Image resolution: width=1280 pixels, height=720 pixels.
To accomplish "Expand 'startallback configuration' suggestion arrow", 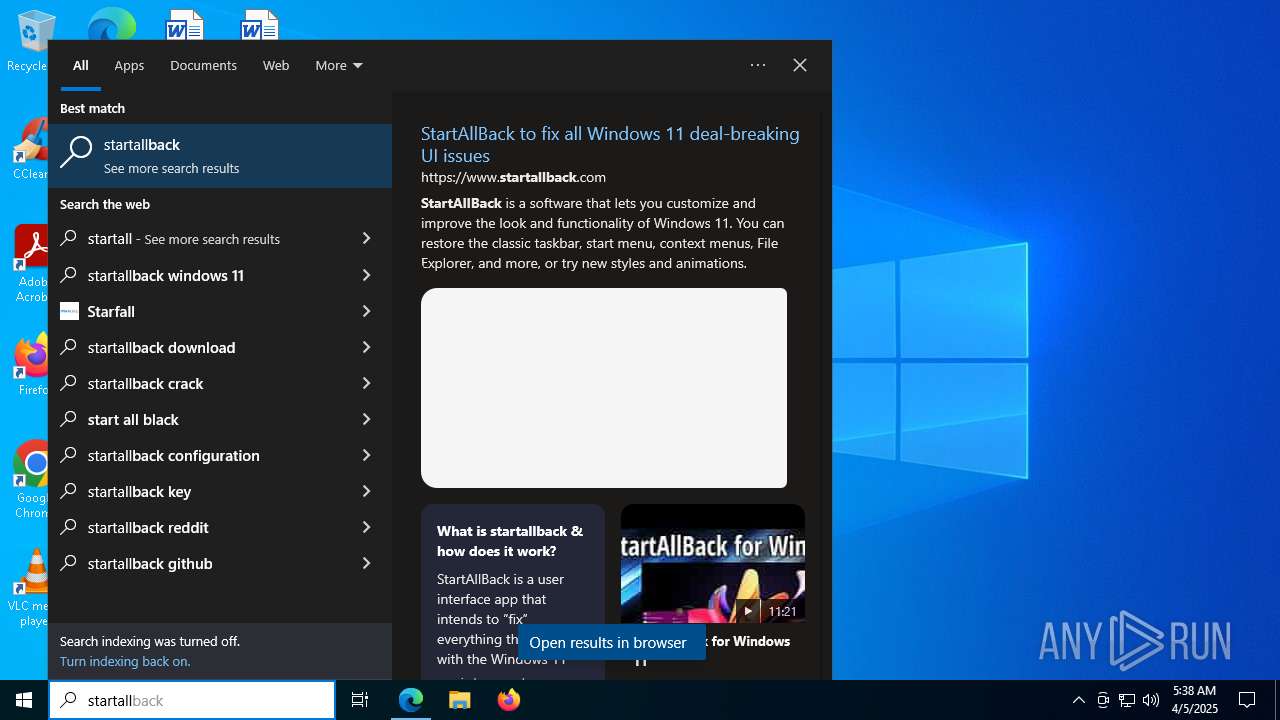I will point(366,455).
